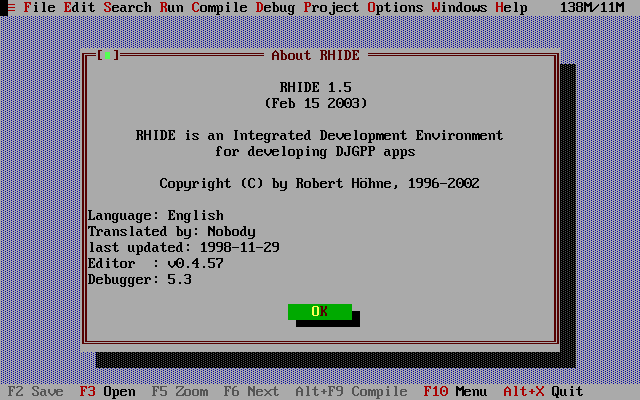Click the green OK button
Screen dimensions: 640x400
320,311
